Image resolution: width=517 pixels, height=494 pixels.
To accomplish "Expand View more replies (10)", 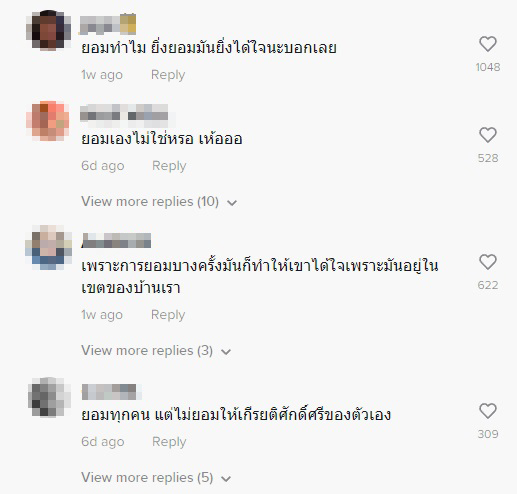I will pyautogui.click(x=159, y=202).
